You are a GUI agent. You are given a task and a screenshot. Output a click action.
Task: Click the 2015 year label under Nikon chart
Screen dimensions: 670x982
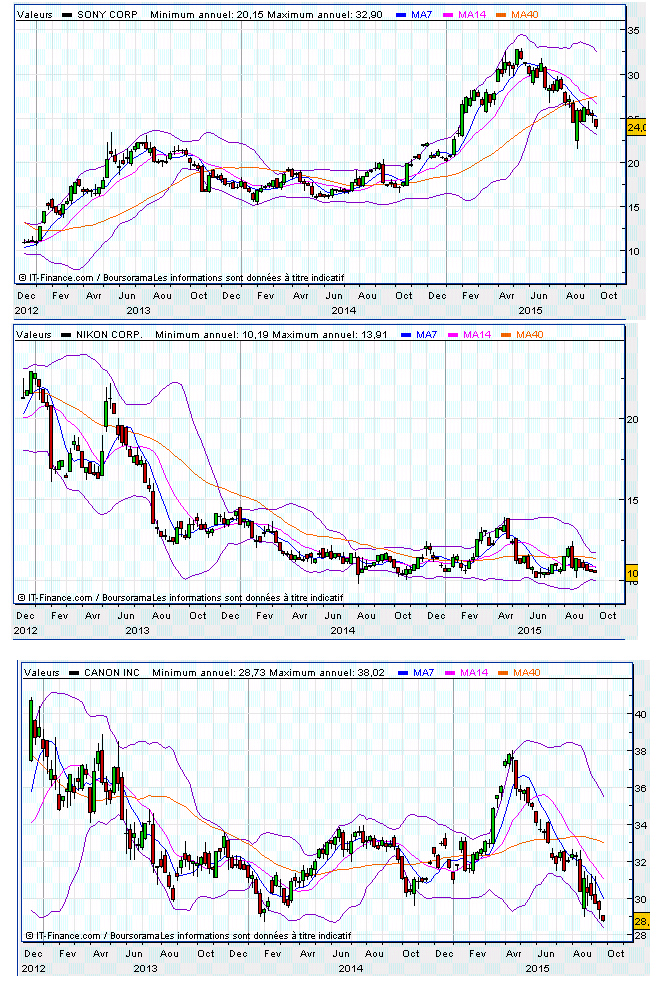[x=529, y=631]
